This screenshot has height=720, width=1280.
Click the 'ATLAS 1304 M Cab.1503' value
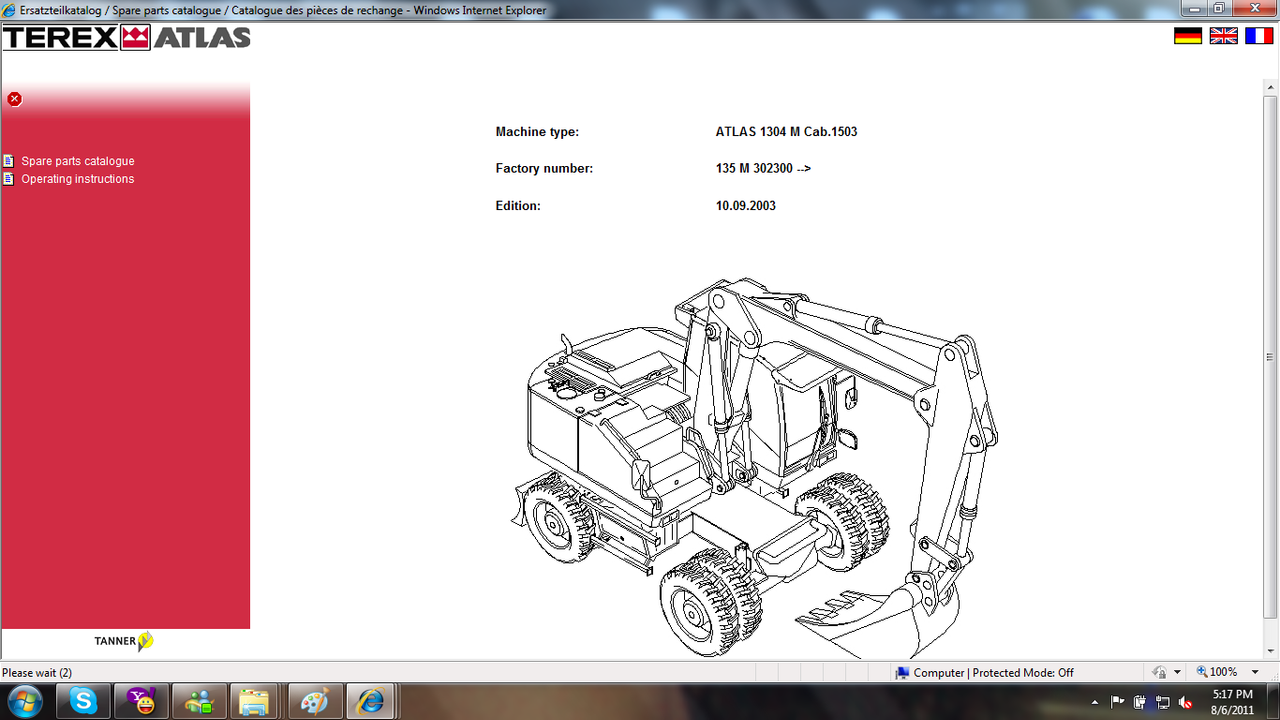[786, 132]
